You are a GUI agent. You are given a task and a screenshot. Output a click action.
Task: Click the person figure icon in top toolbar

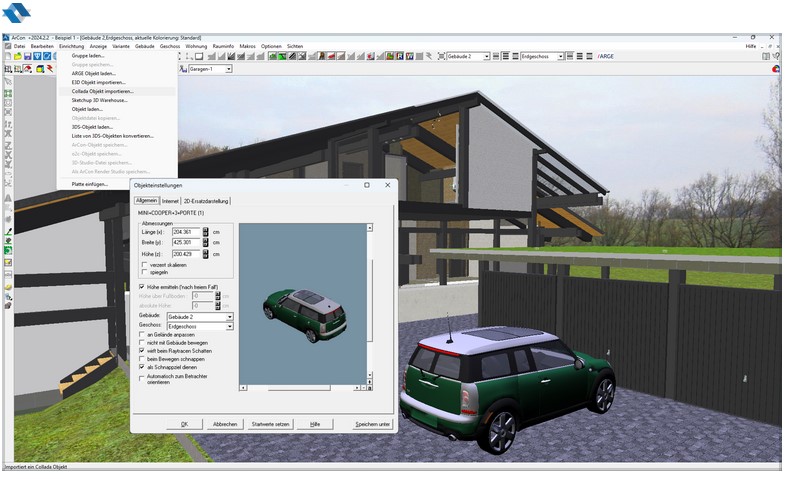(x=322, y=56)
